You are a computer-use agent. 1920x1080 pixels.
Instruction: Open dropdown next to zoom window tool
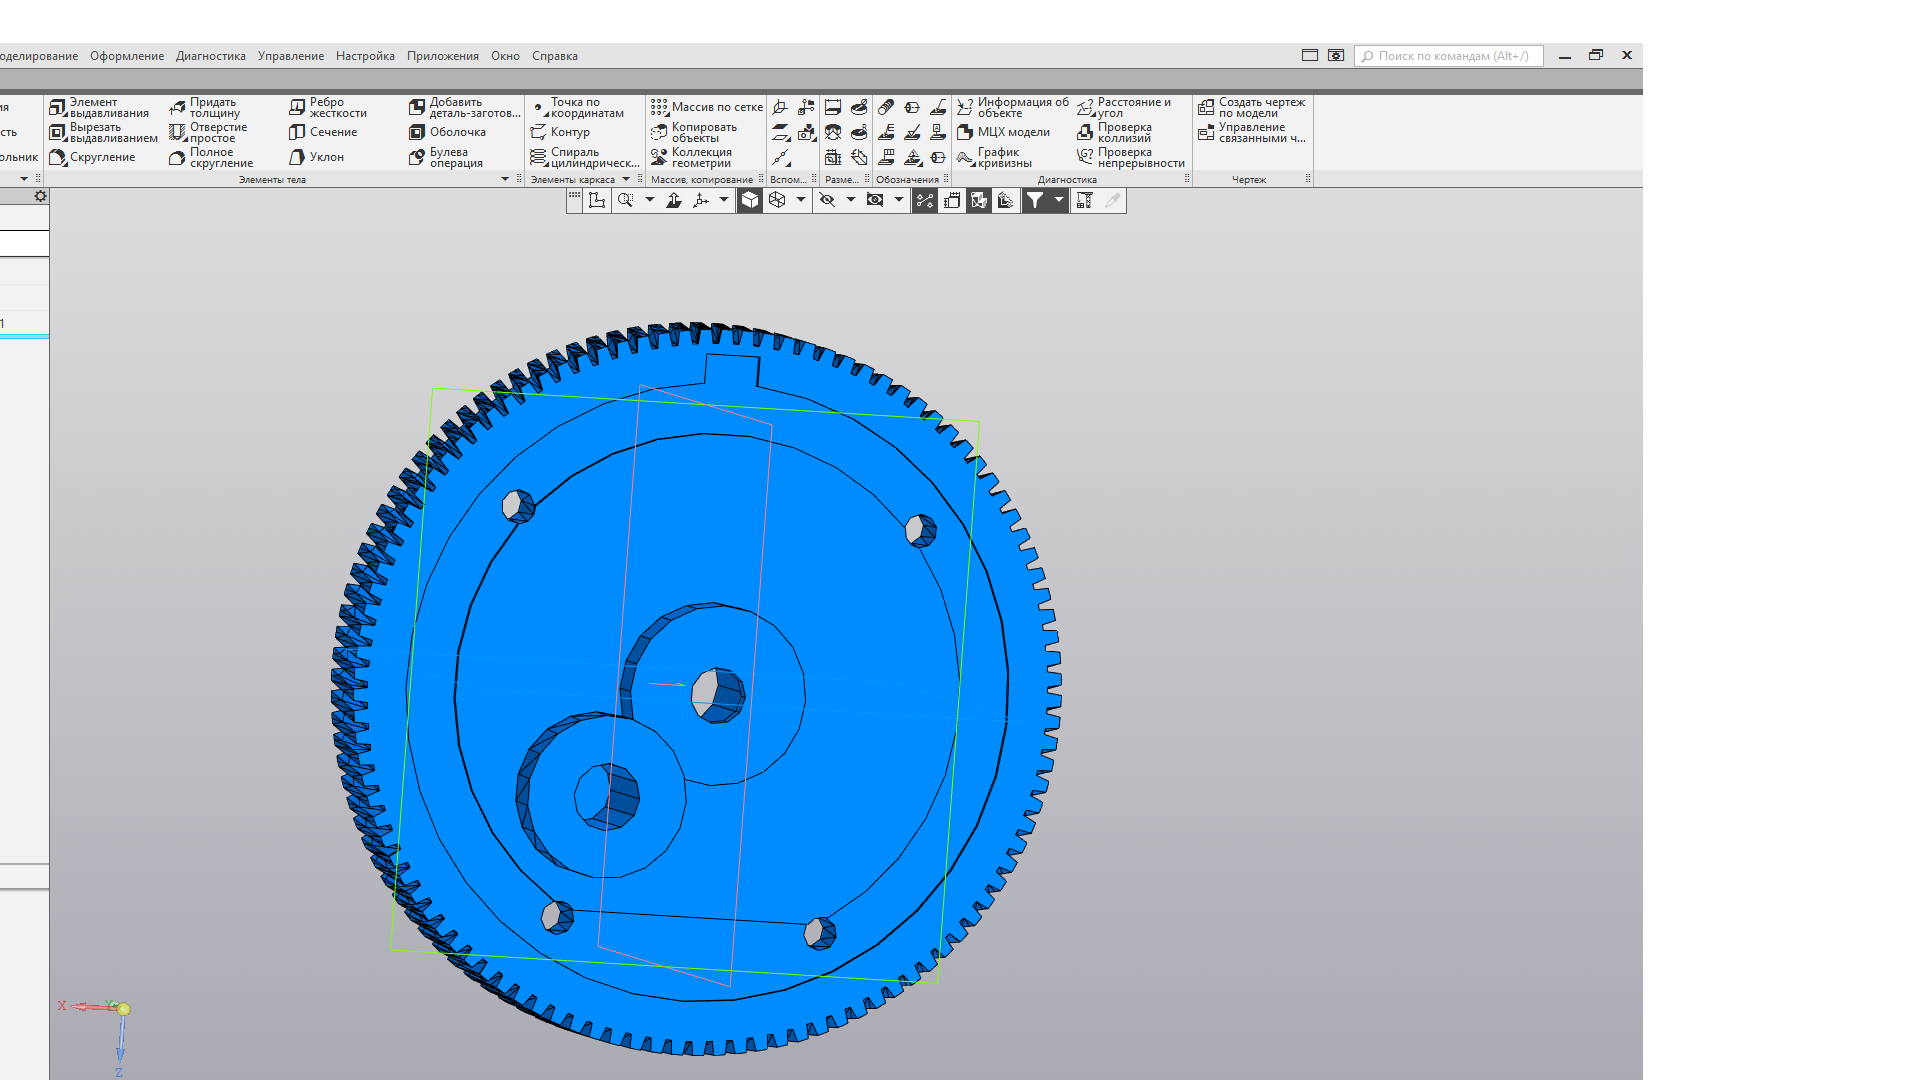650,200
